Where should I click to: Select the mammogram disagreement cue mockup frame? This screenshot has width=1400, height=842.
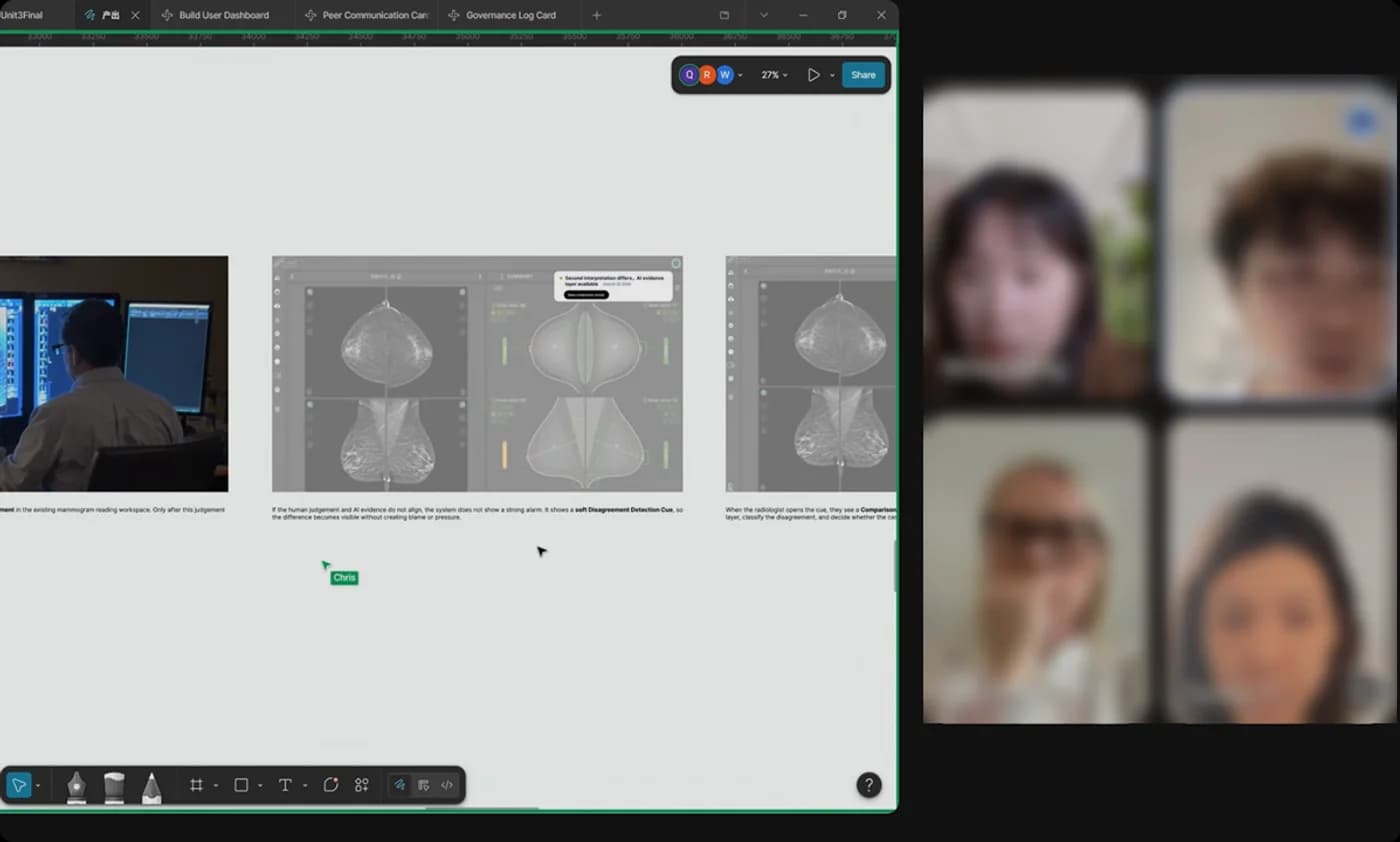click(477, 374)
